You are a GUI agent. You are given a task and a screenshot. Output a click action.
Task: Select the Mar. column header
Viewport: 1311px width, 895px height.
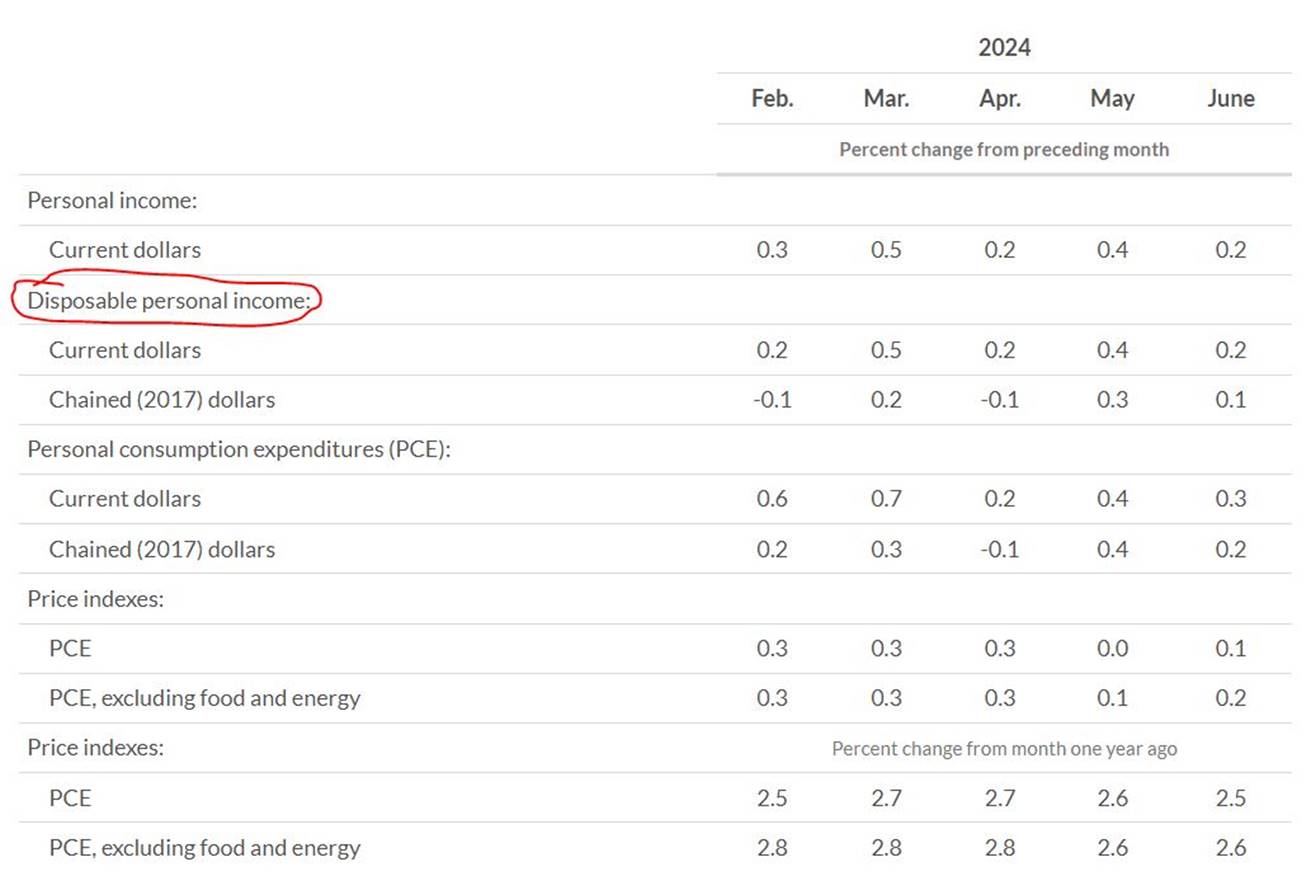coord(886,99)
